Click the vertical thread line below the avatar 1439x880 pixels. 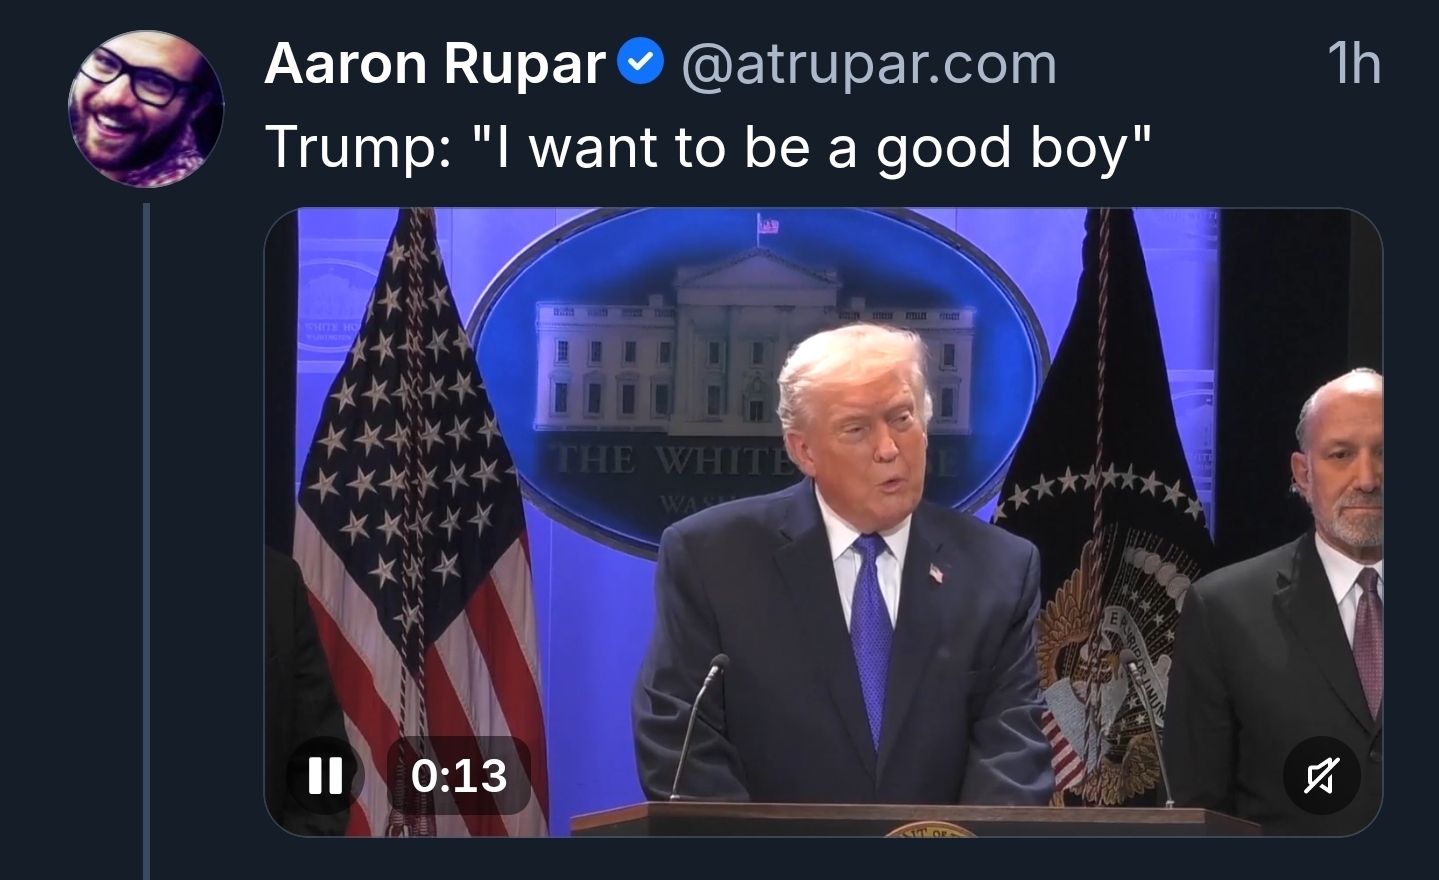coord(146,540)
